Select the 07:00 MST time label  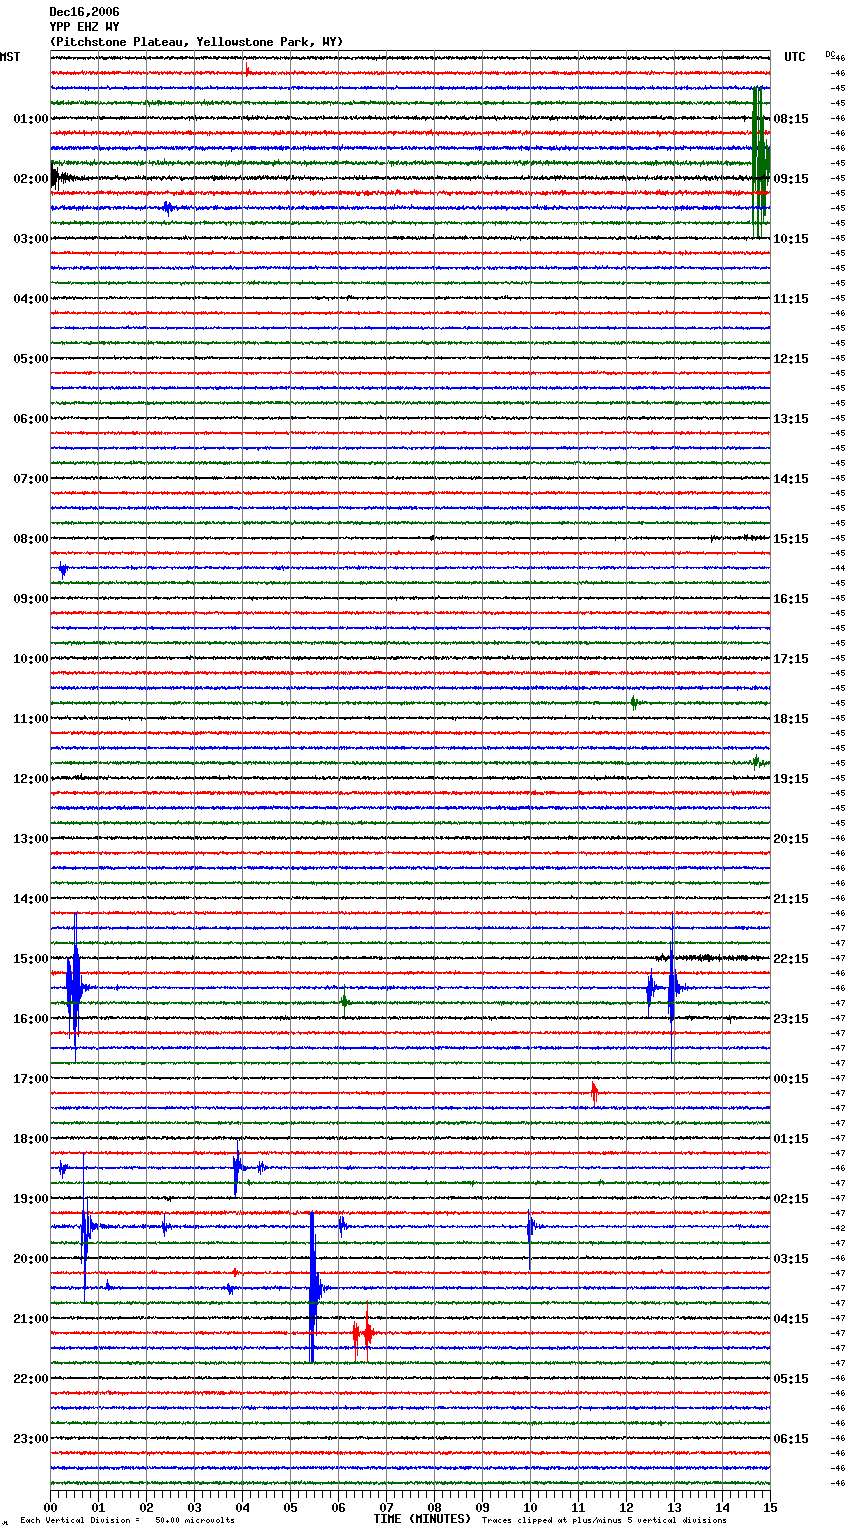(x=31, y=479)
